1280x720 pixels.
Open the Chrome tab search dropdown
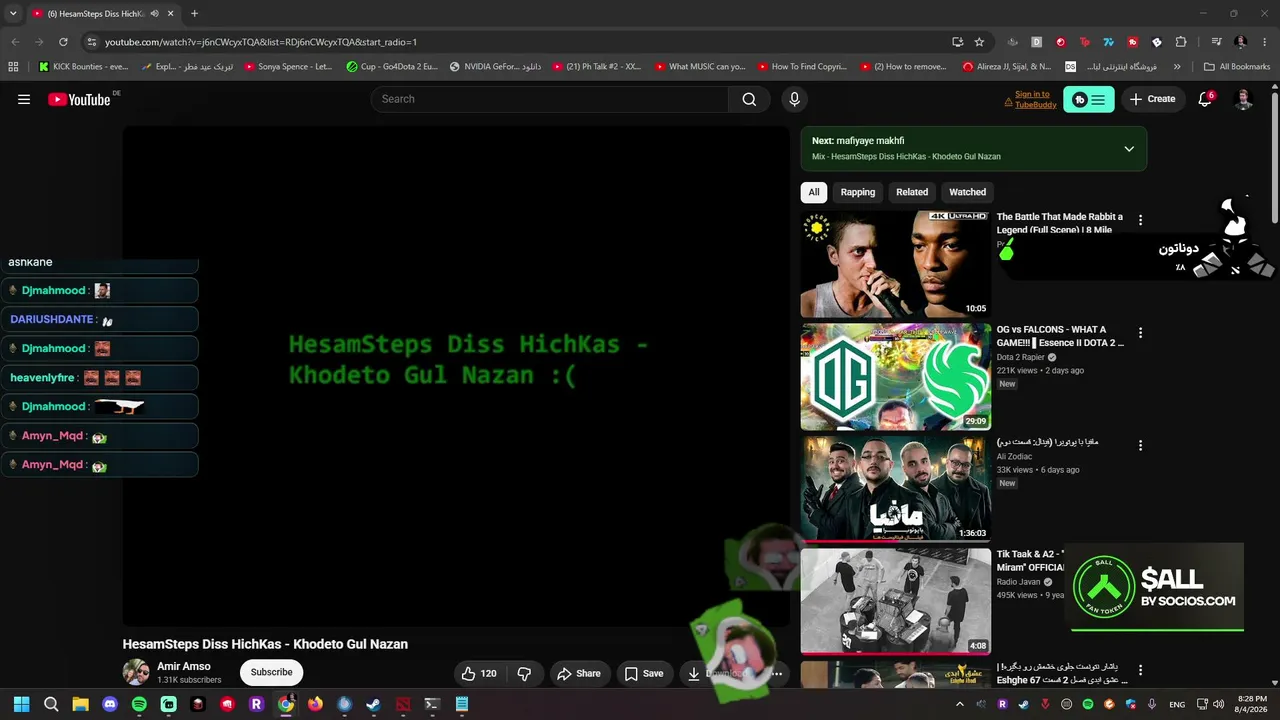pos(13,14)
